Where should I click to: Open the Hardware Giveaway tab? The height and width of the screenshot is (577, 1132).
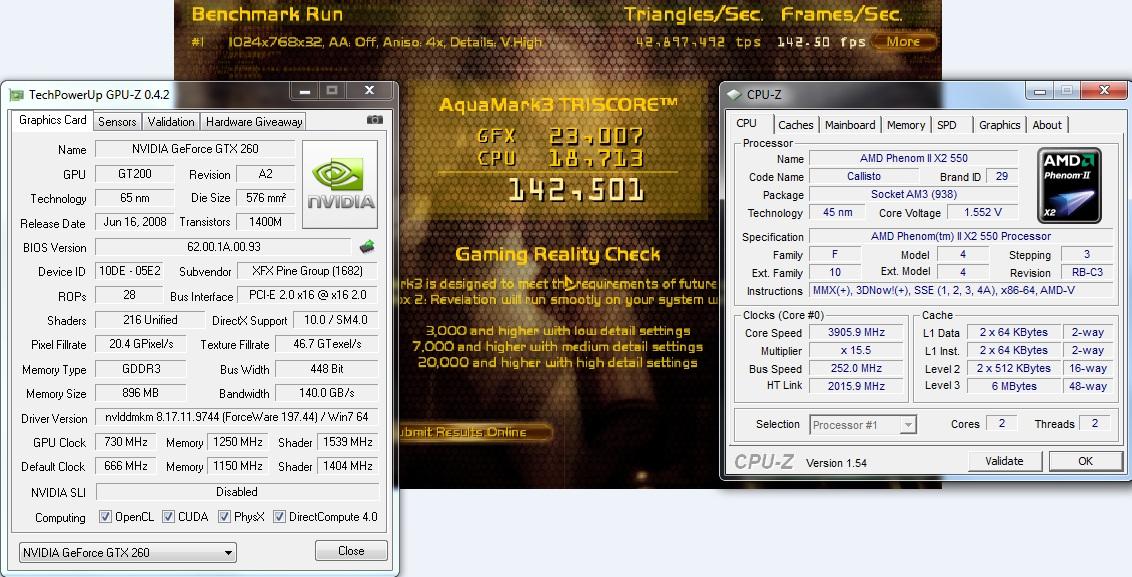coord(253,122)
